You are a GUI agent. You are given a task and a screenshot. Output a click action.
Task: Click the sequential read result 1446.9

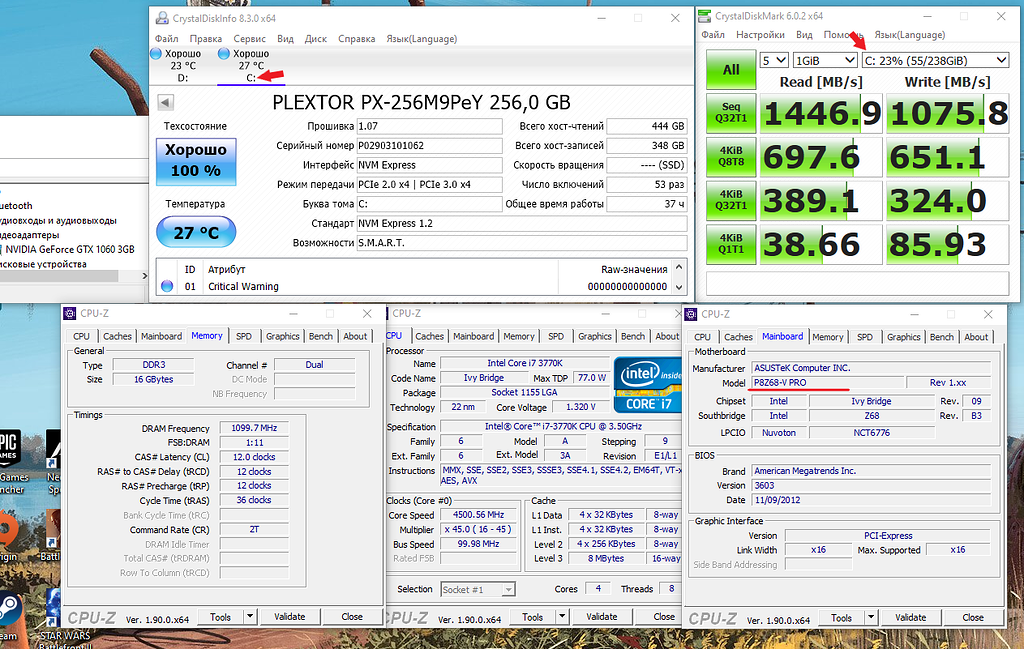coord(821,114)
